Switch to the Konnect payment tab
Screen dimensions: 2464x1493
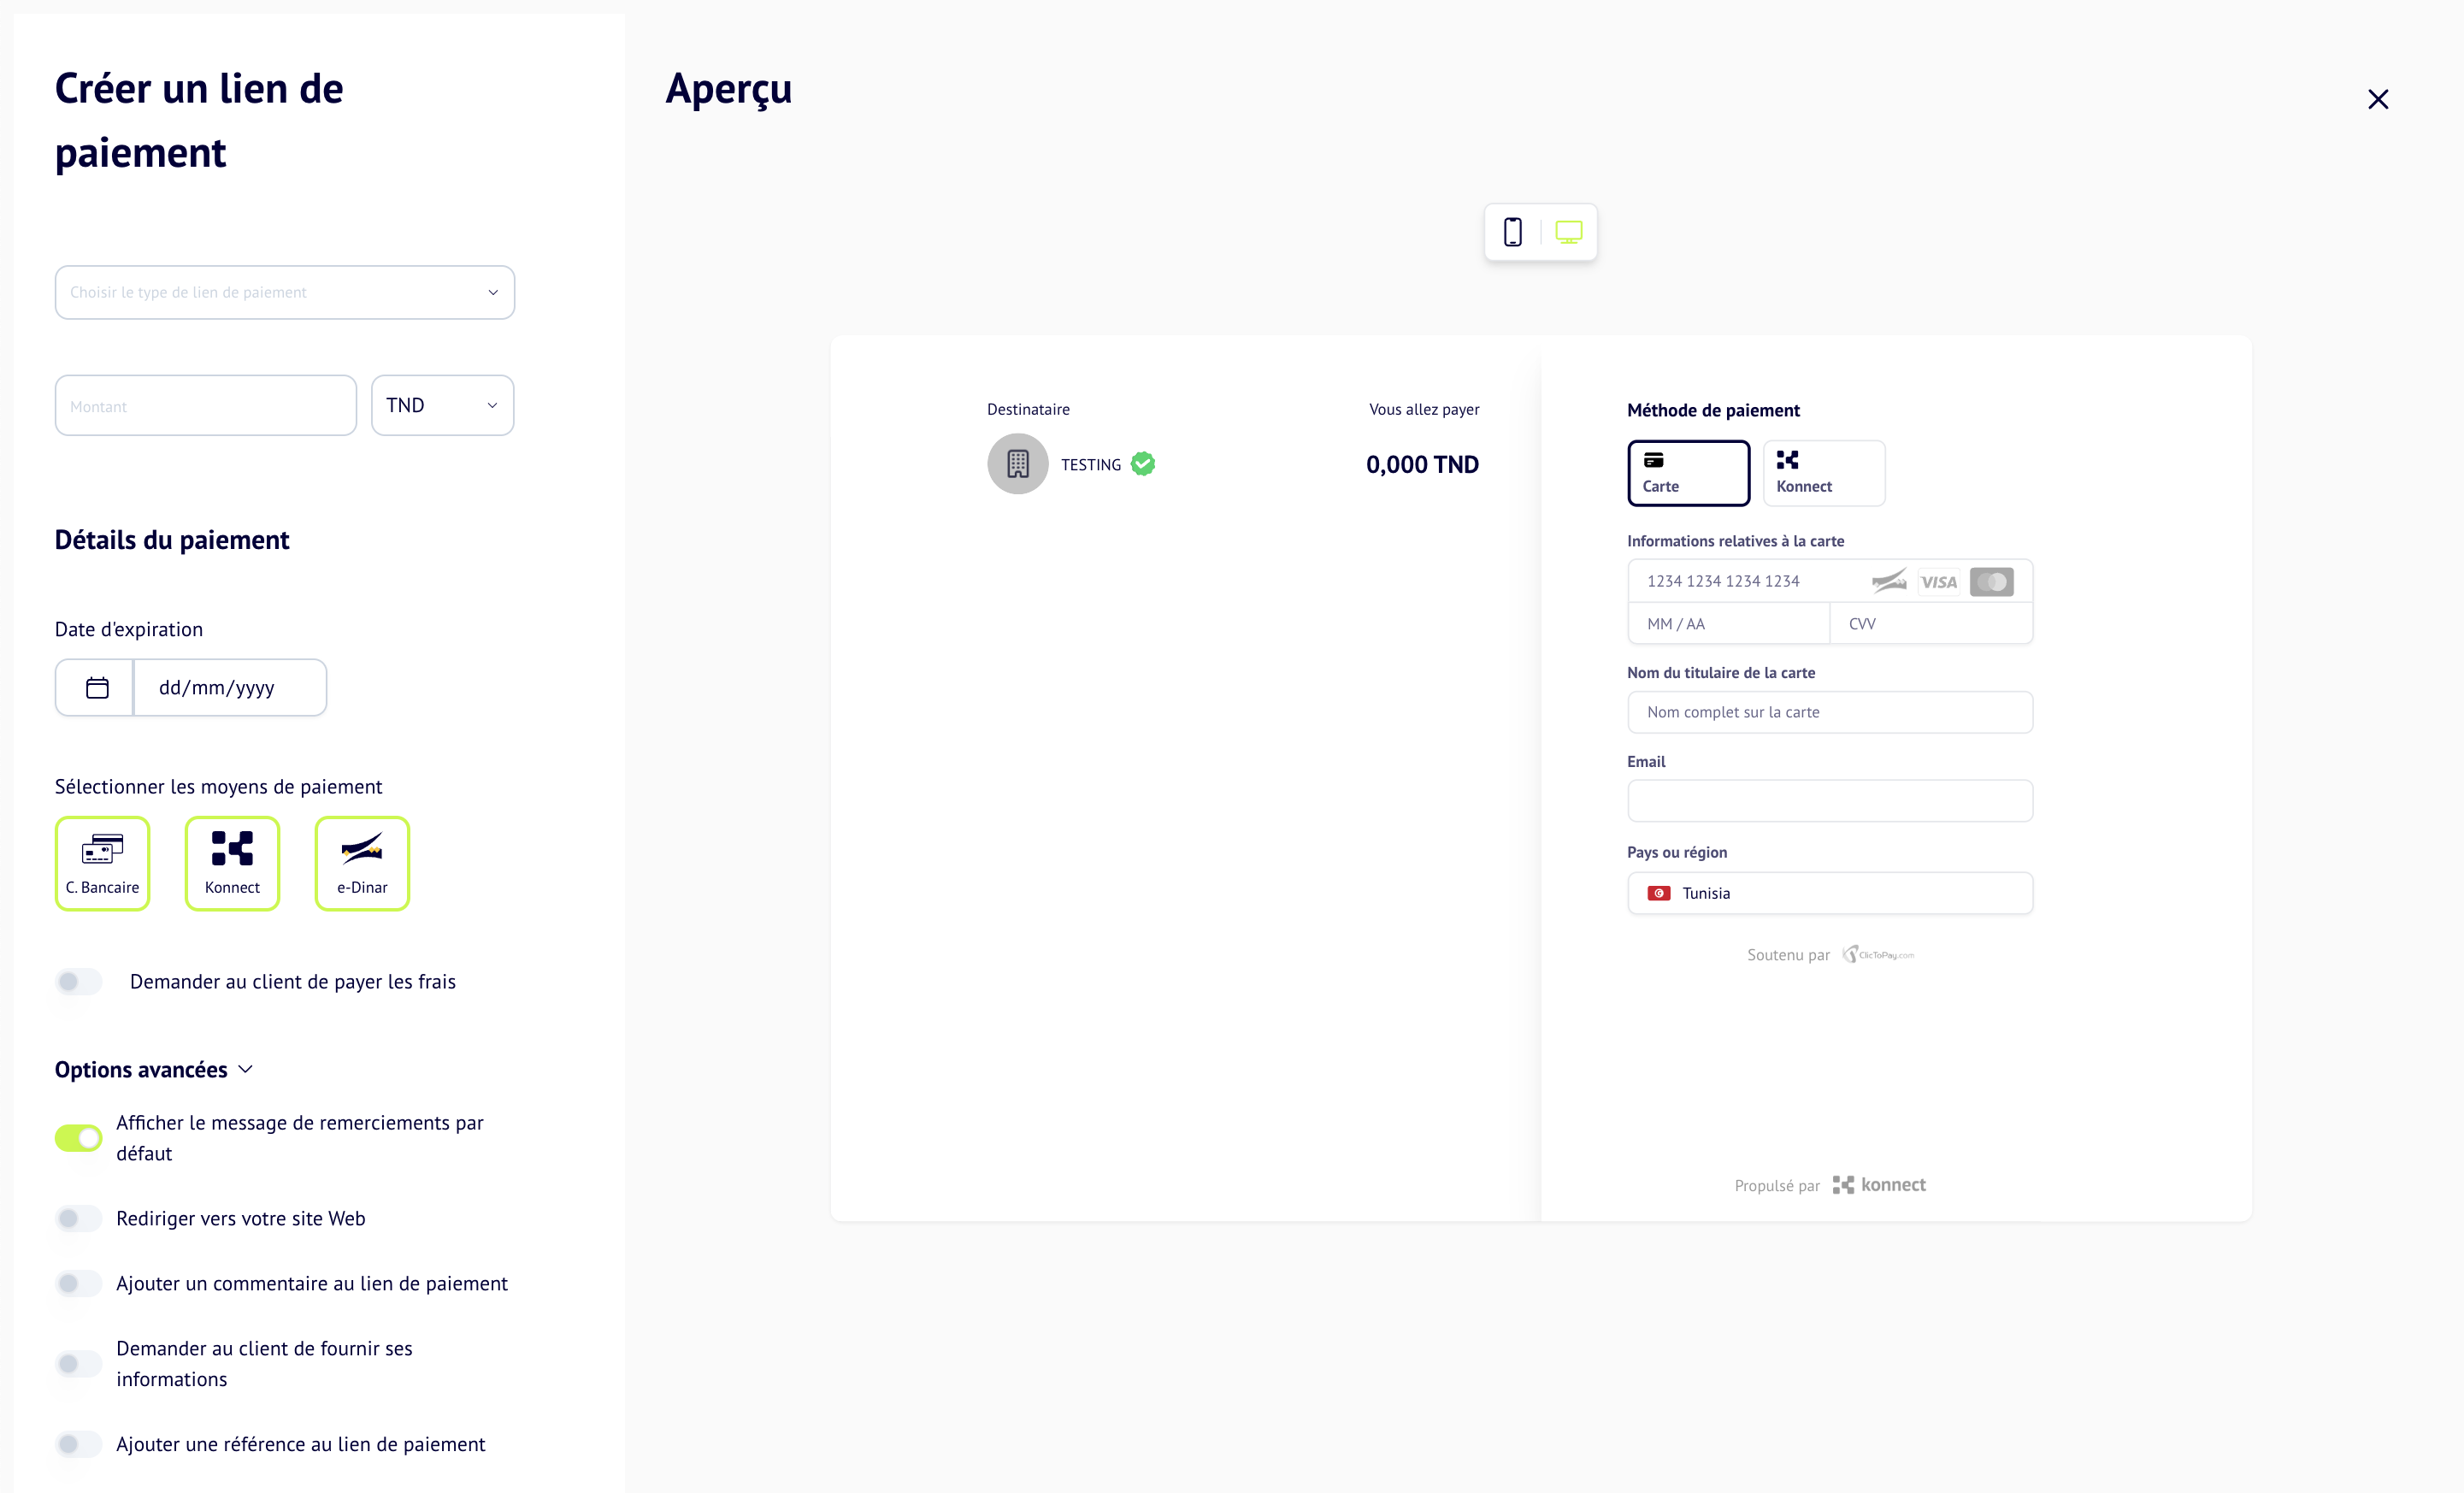1823,472
